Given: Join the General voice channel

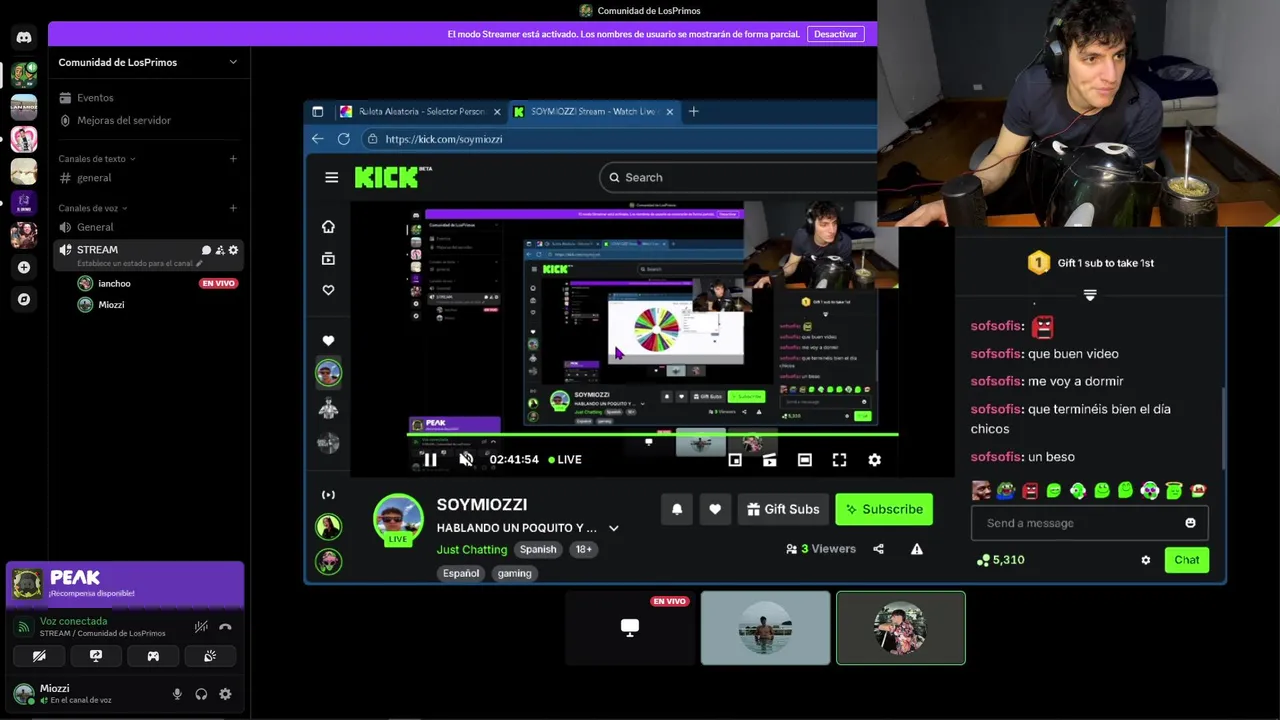Looking at the screenshot, I should pyautogui.click(x=95, y=227).
